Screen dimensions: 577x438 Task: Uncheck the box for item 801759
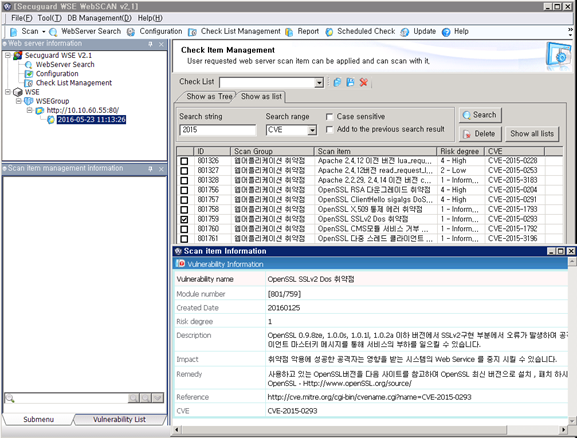pyautogui.click(x=184, y=219)
